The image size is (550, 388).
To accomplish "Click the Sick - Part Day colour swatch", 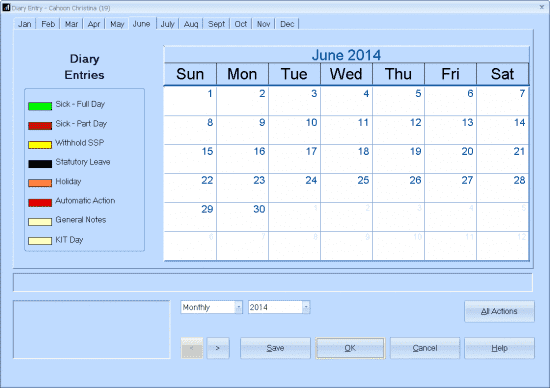I will (40, 126).
